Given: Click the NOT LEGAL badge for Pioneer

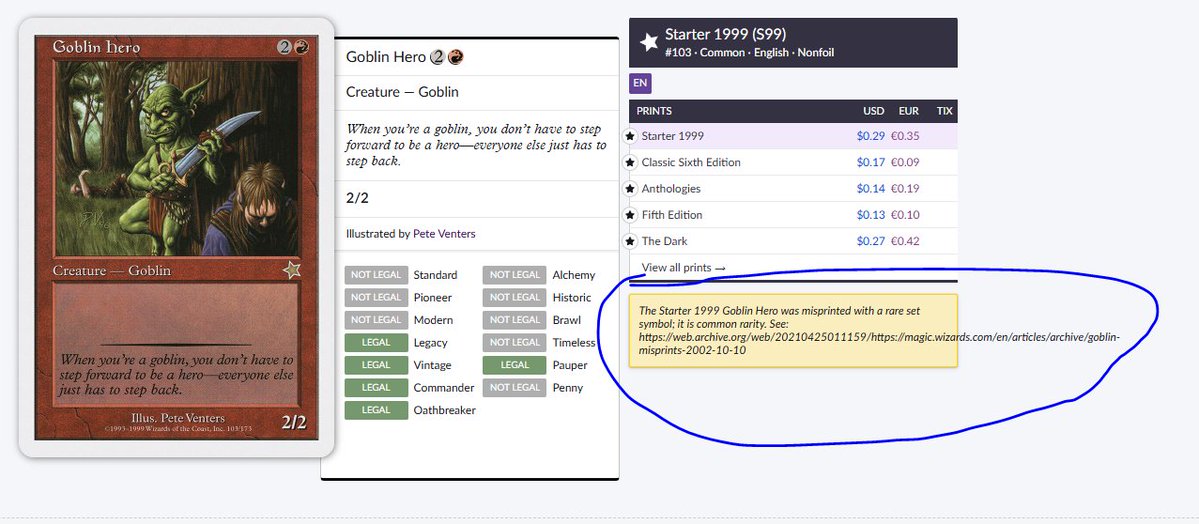Looking at the screenshot, I should point(375,298).
